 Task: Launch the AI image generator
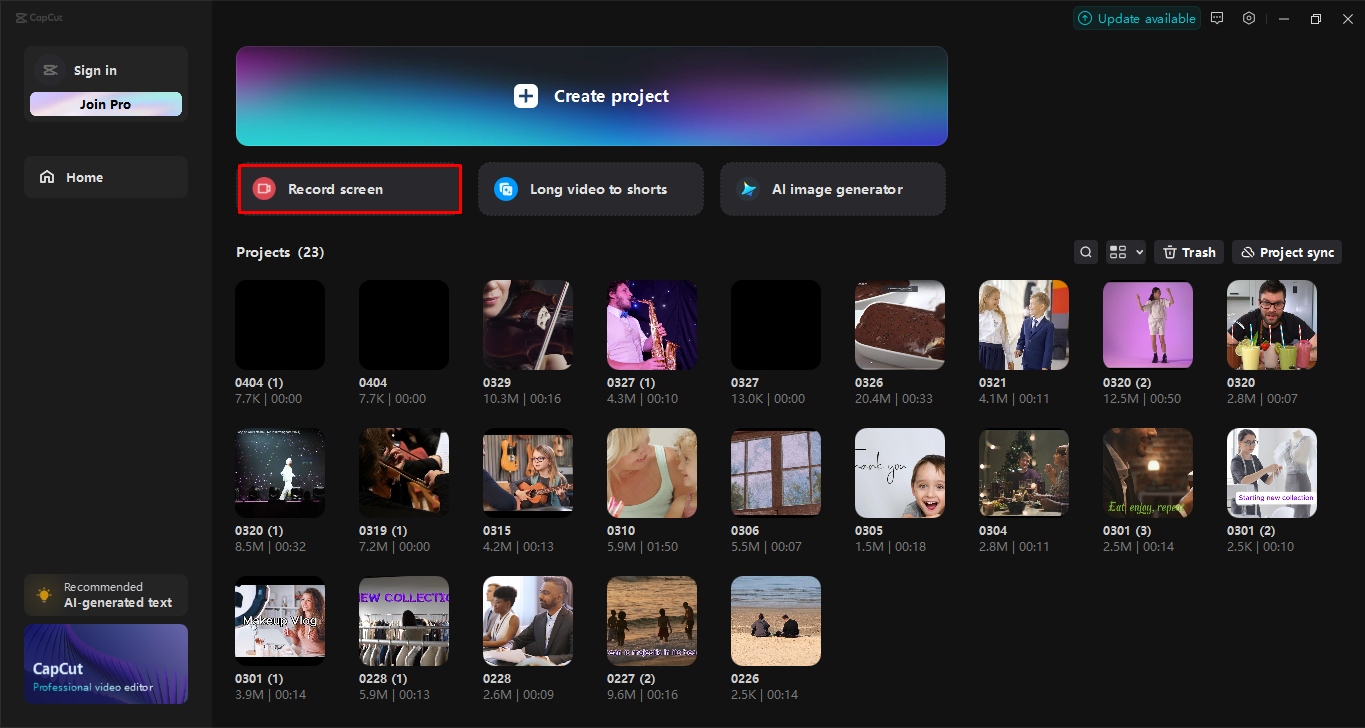point(832,188)
